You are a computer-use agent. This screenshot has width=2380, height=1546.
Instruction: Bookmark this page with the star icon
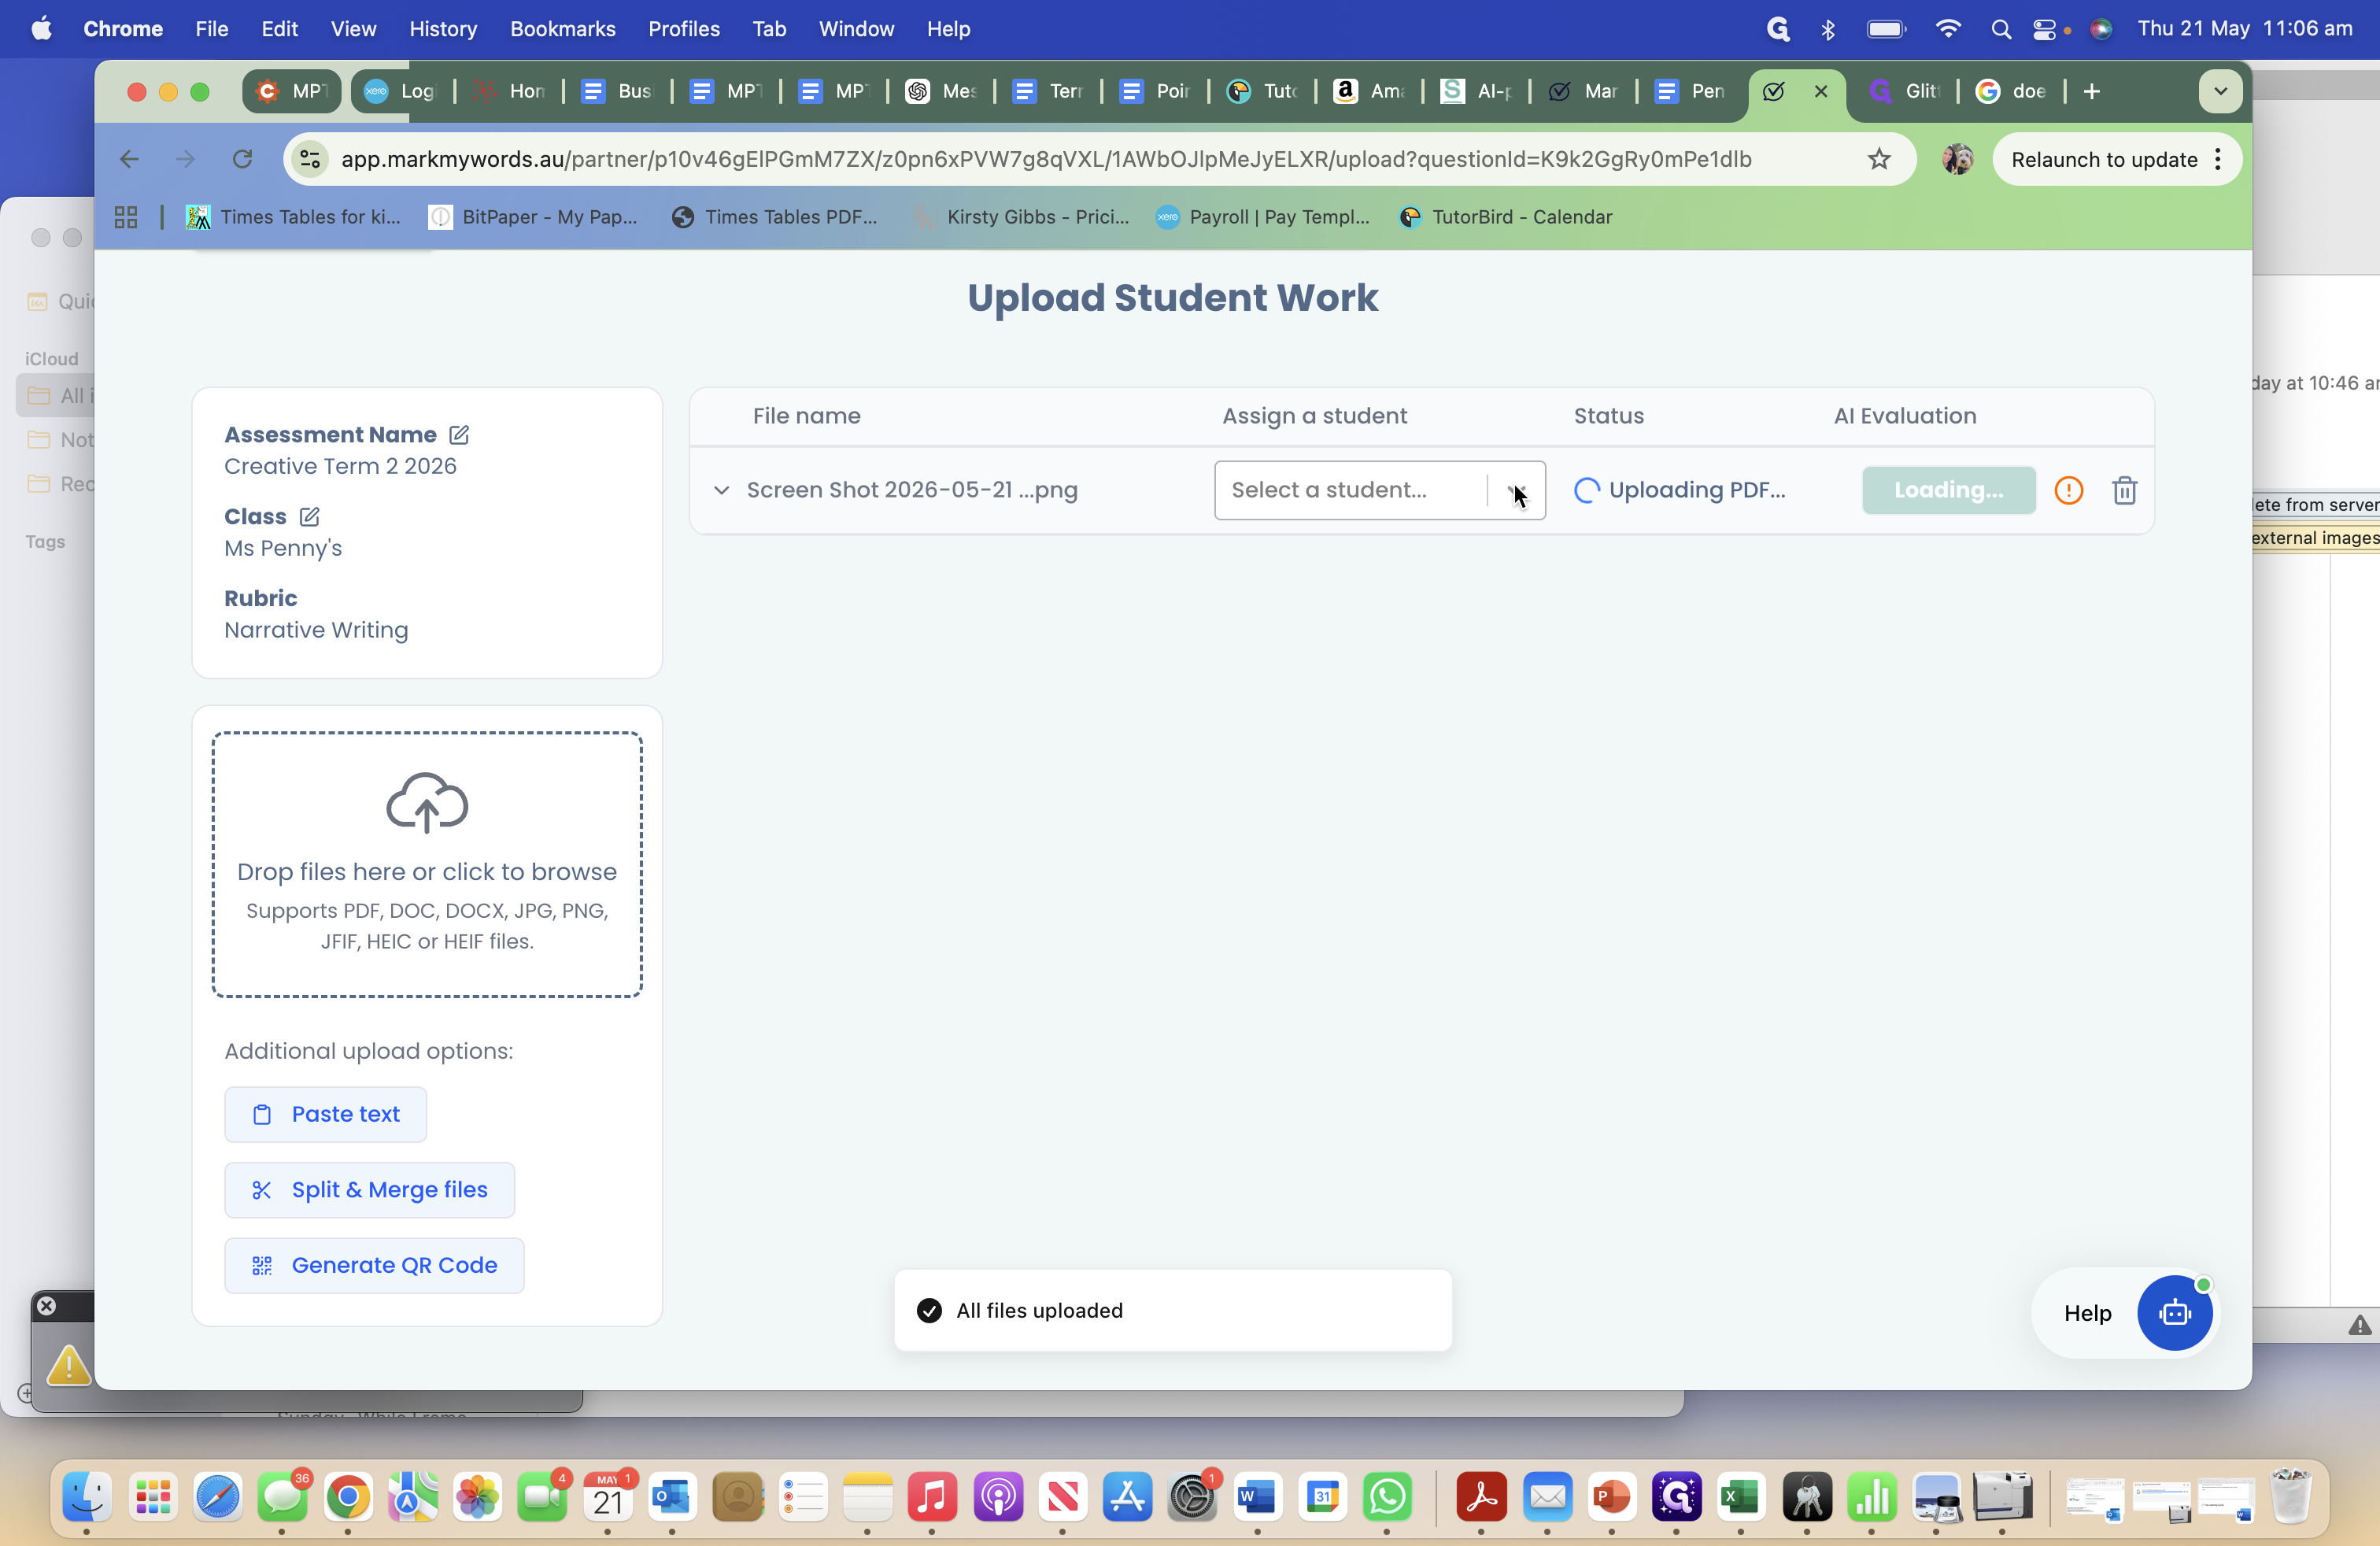tap(1878, 159)
